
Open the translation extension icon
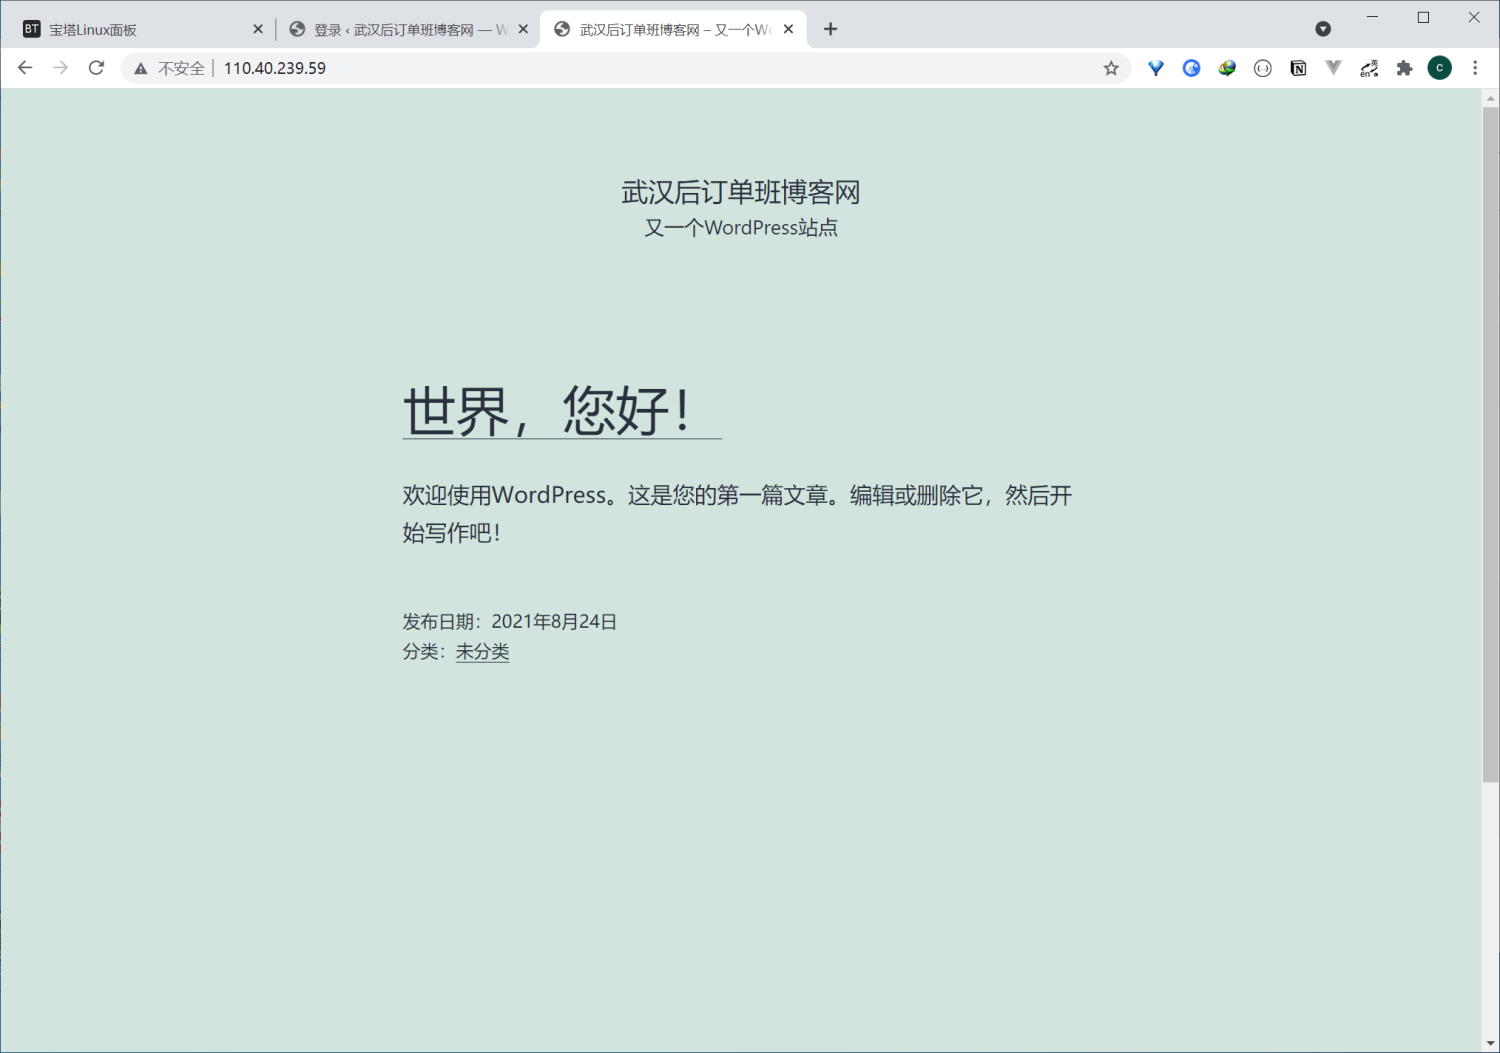point(1369,68)
